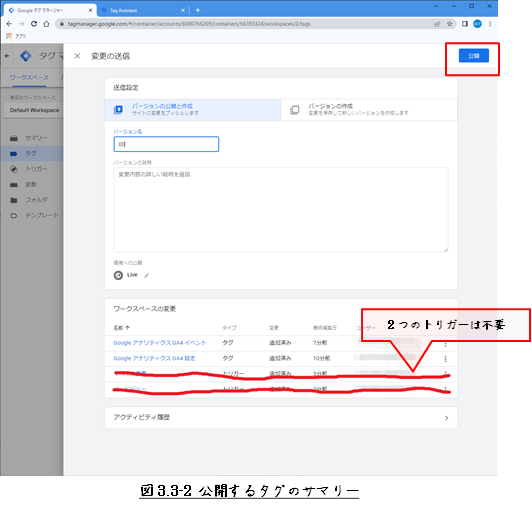Toggle the browser side panel
532x523 pixels.
click(465, 24)
